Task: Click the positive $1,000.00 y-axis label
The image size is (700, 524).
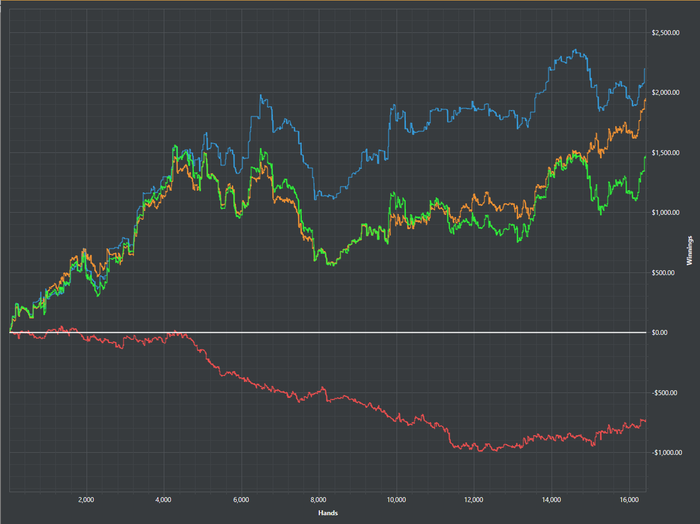Action: click(666, 212)
